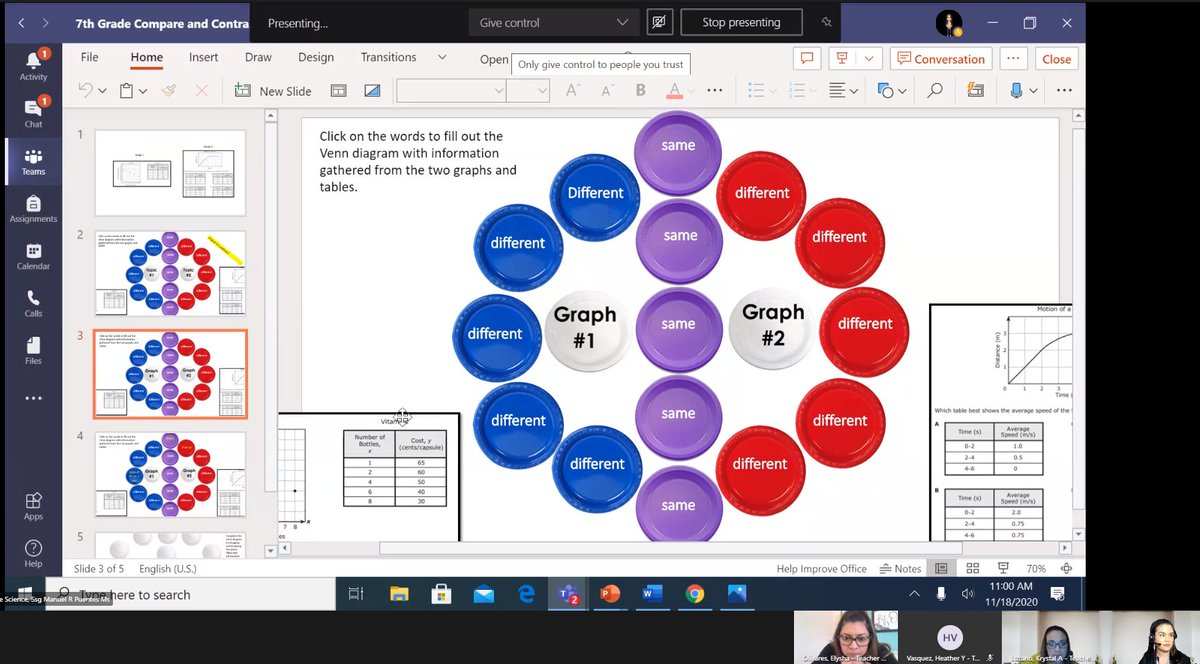Click the Designer icon in ribbon
The width and height of the screenshot is (1200, 664).
click(x=975, y=91)
